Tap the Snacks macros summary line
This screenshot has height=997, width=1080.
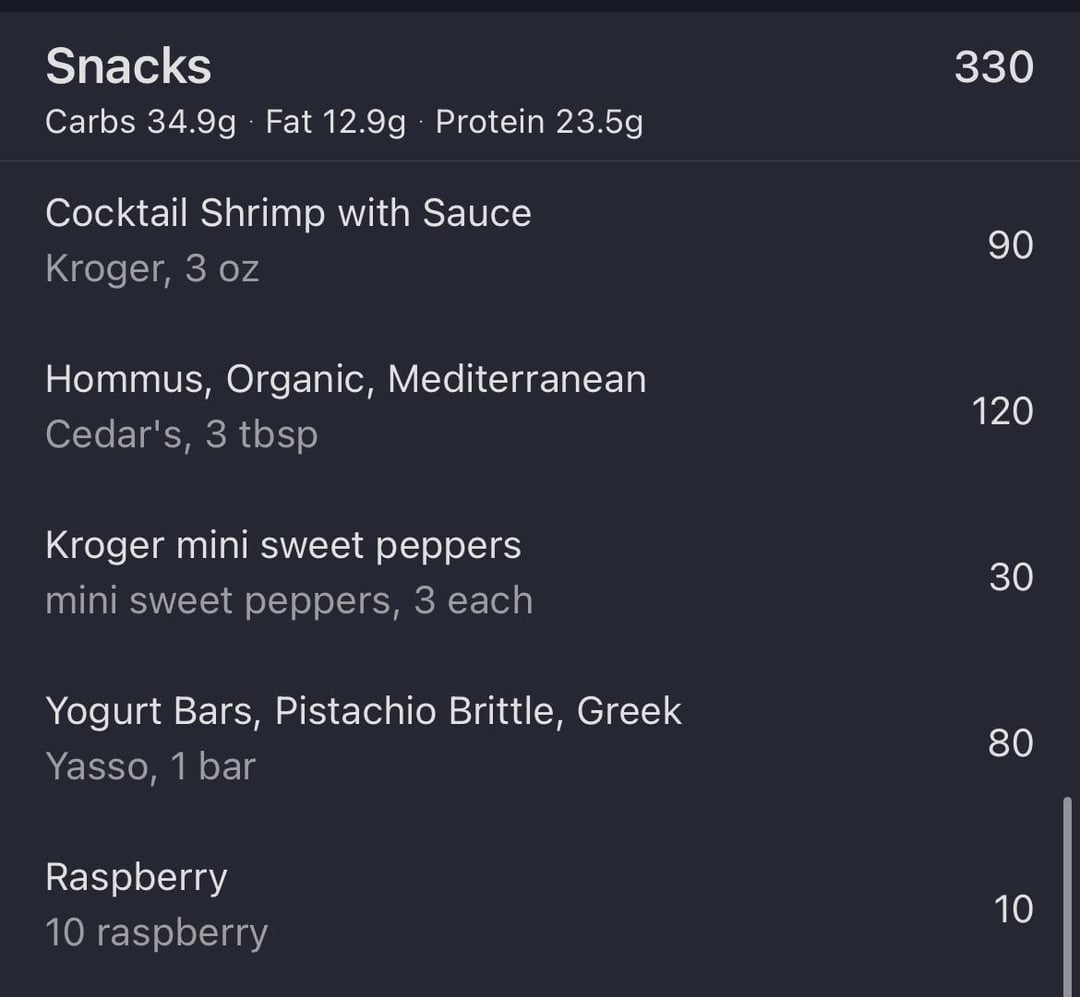point(344,123)
